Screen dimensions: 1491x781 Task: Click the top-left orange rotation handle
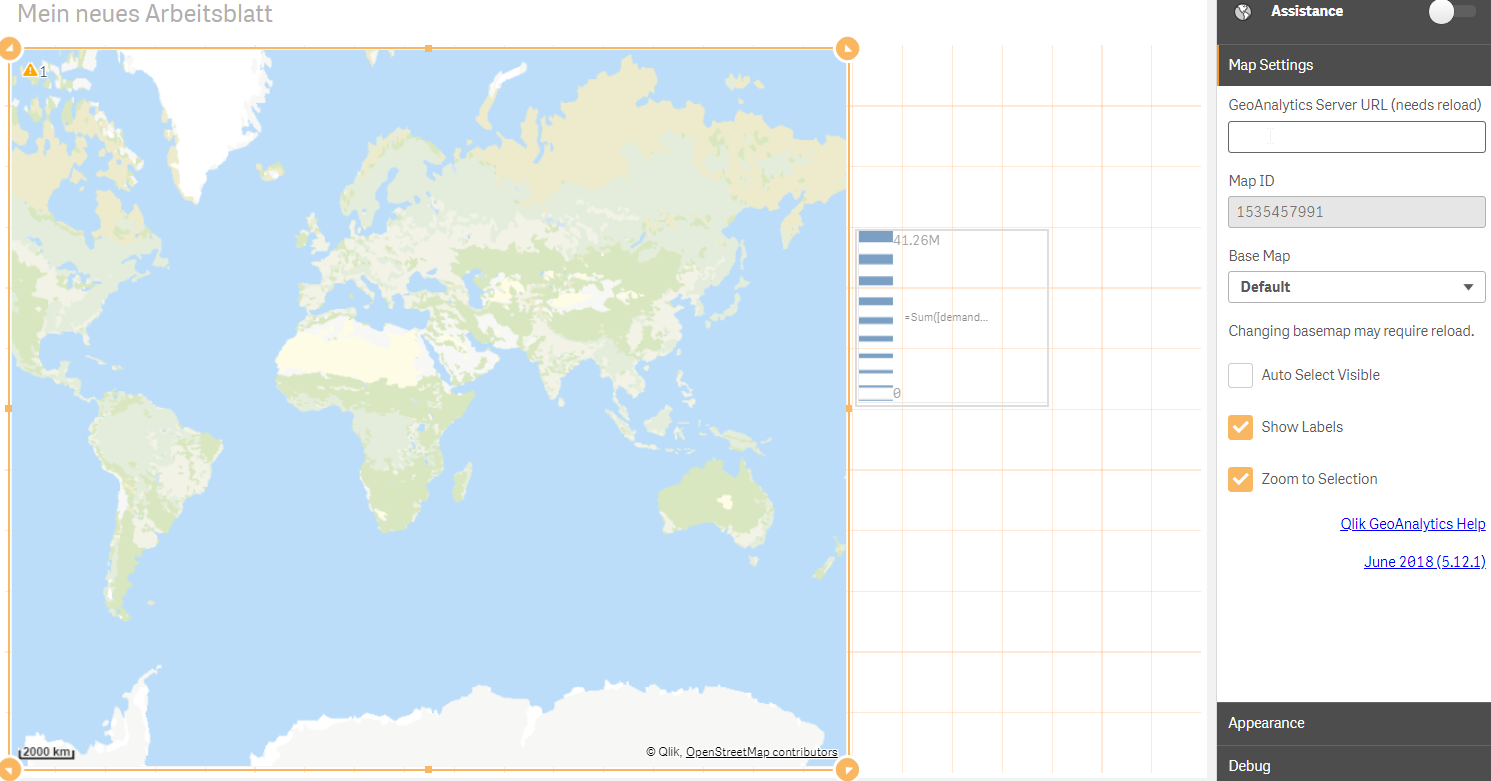click(10, 47)
